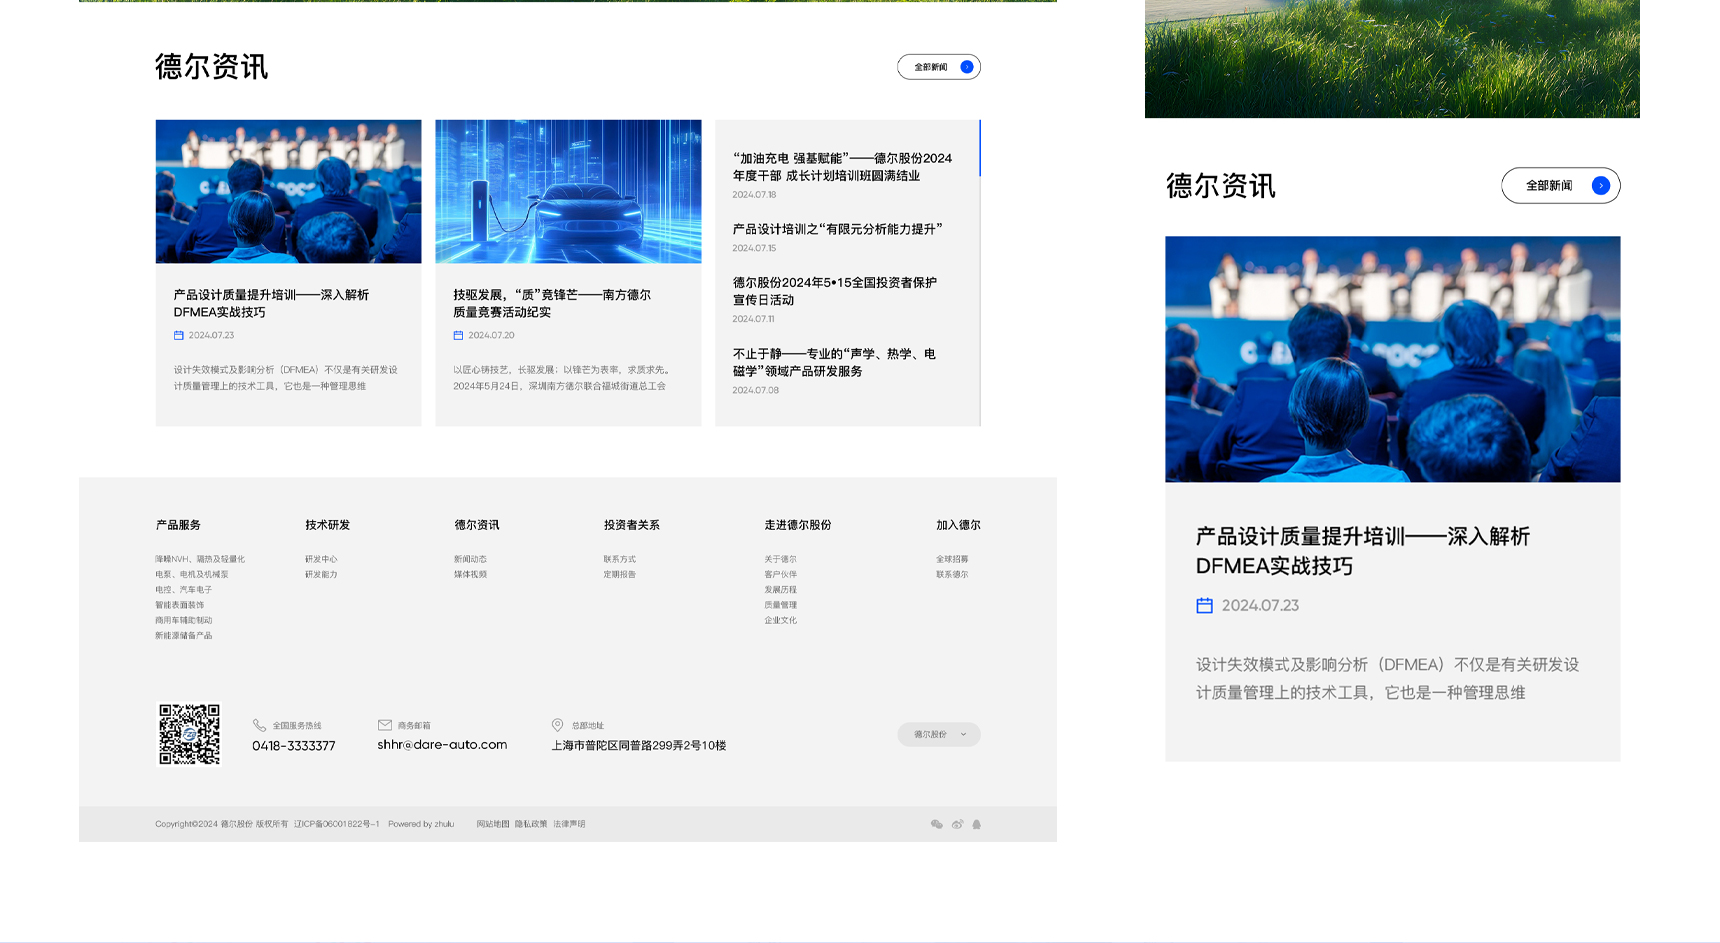Open footer link 新闻动态
The image size is (1720, 943).
(x=470, y=559)
